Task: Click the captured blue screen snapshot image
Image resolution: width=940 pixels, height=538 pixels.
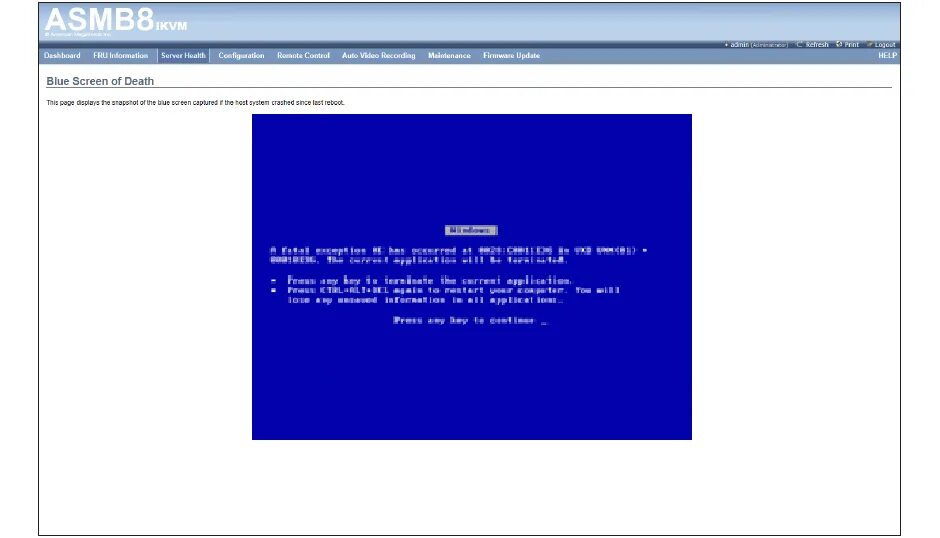Action: coord(472,276)
